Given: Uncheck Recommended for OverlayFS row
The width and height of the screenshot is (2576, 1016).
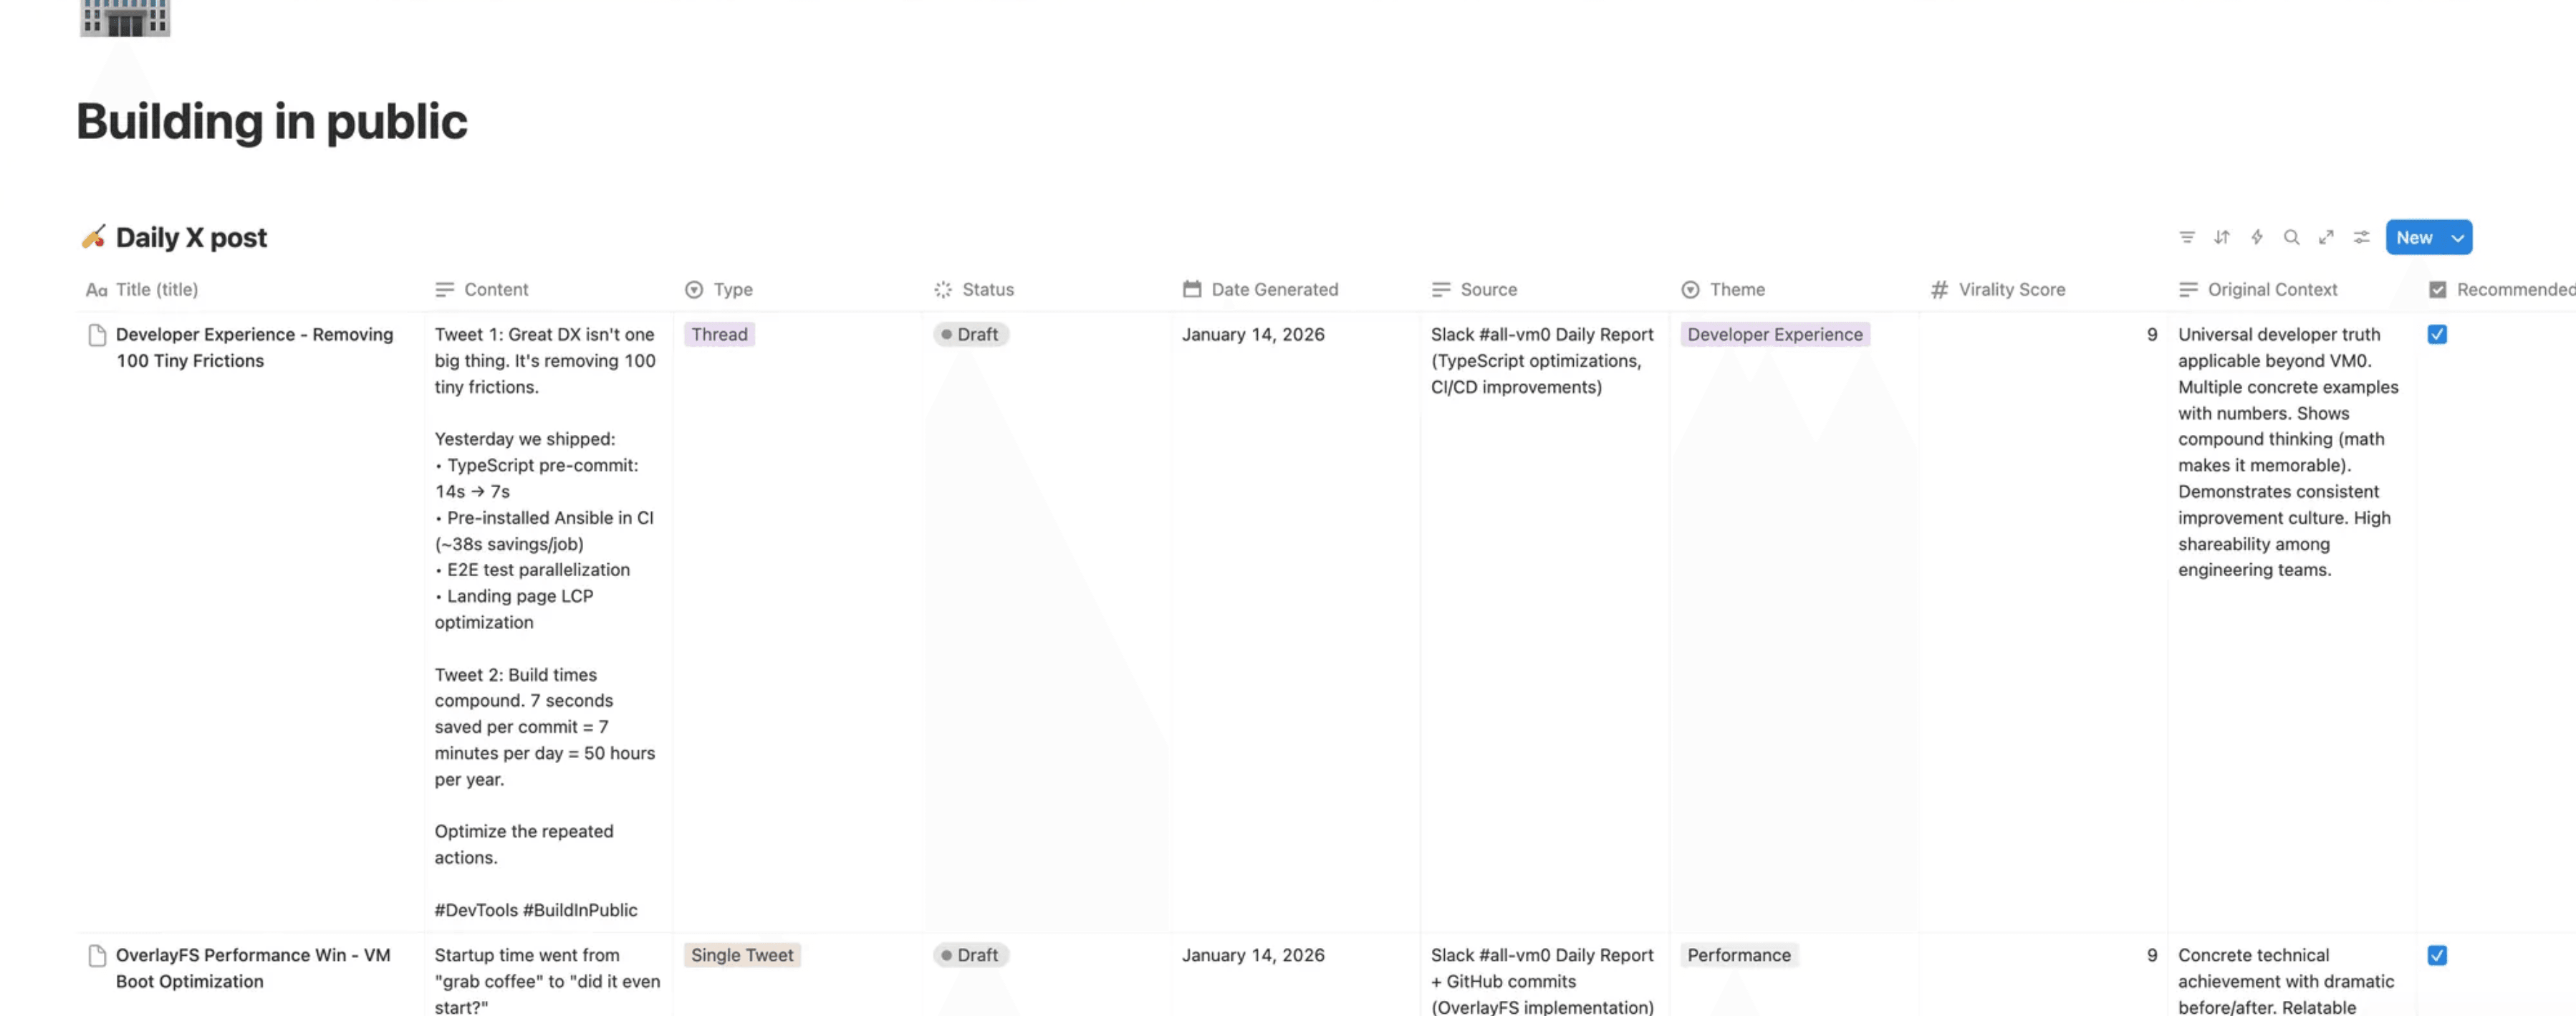Looking at the screenshot, I should pos(2437,955).
